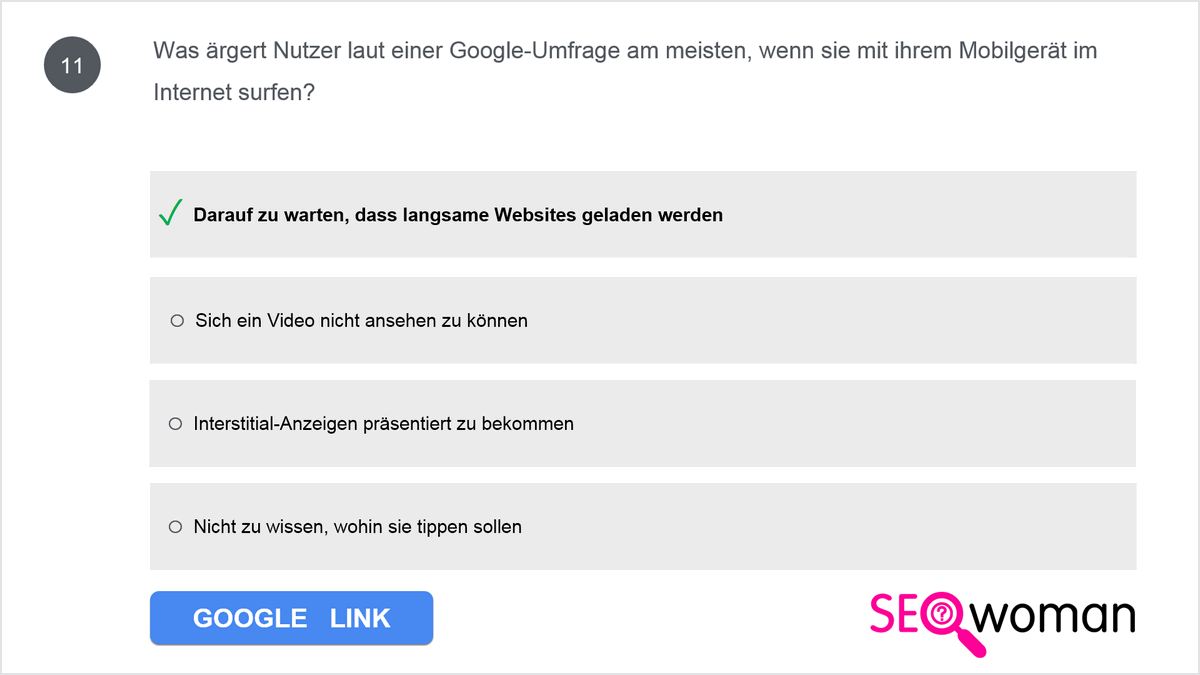Viewport: 1200px width, 675px height.
Task: Choose the answer text 'Sich ein Video nicht ansehen zu können'
Action: [361, 321]
